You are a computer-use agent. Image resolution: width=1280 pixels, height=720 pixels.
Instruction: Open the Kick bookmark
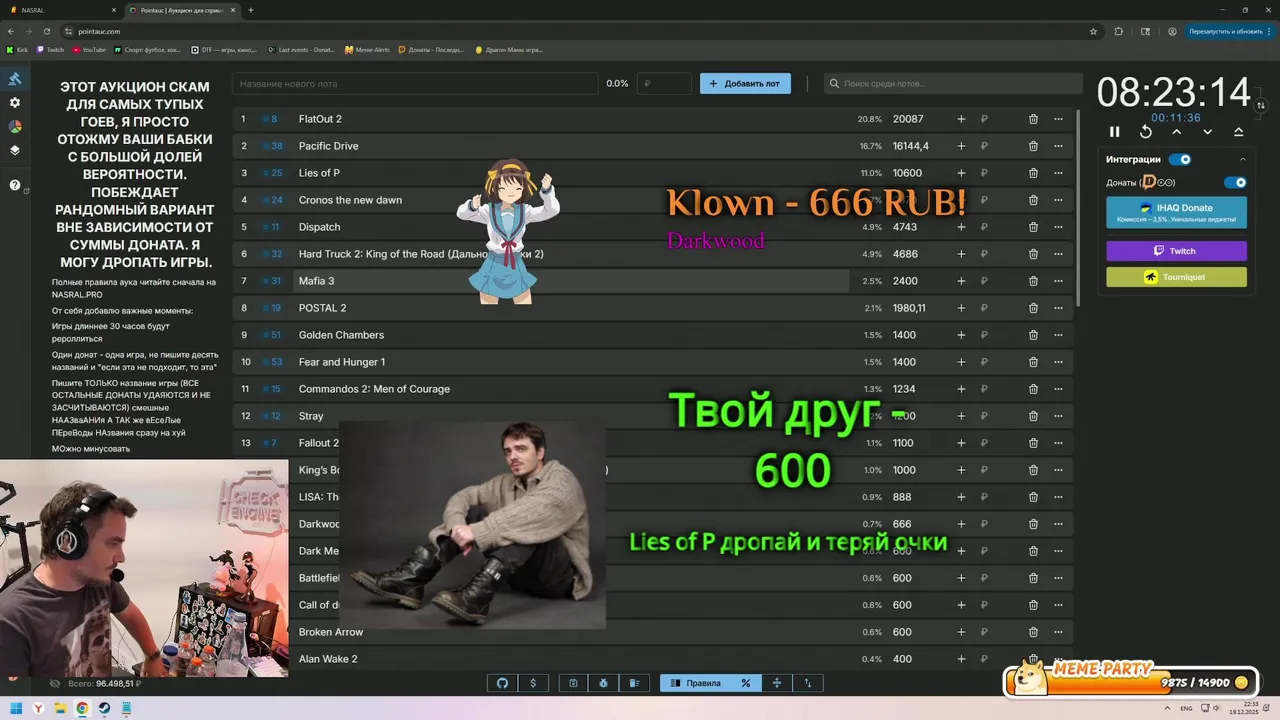17,49
